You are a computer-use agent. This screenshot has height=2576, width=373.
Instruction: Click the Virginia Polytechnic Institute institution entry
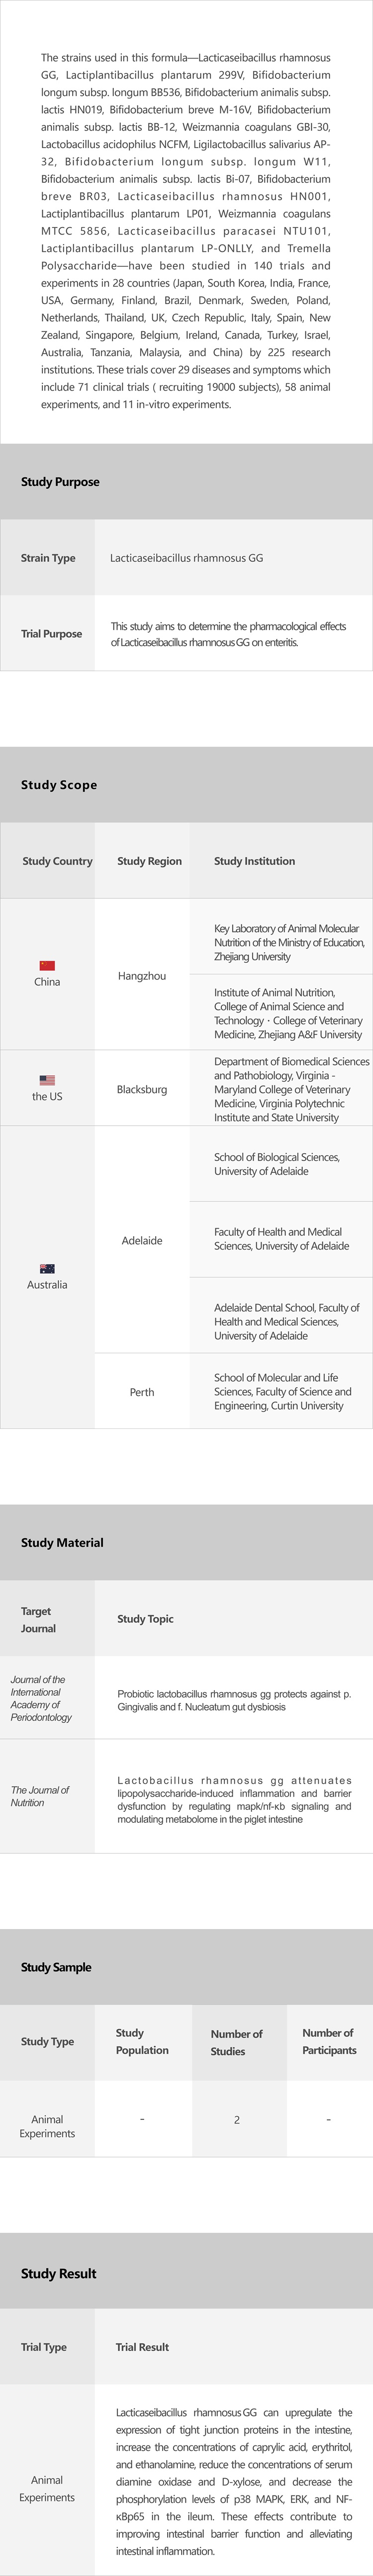click(291, 1089)
